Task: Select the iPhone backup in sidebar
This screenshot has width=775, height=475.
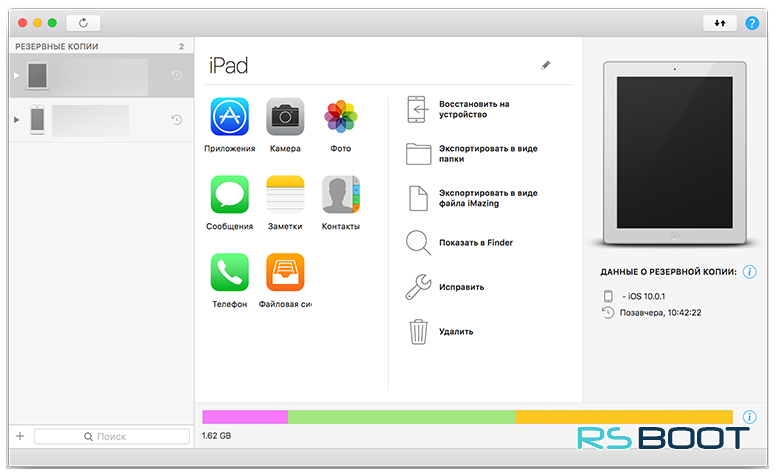Action: (101, 120)
